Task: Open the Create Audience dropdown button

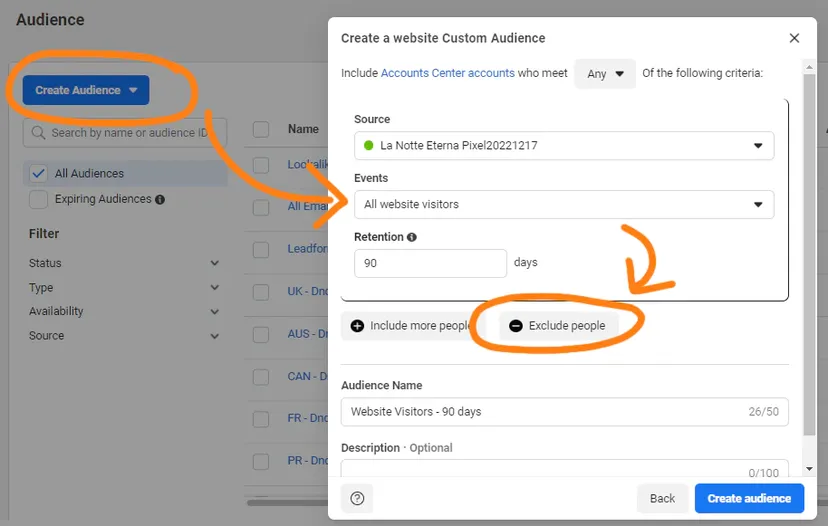Action: pos(86,90)
